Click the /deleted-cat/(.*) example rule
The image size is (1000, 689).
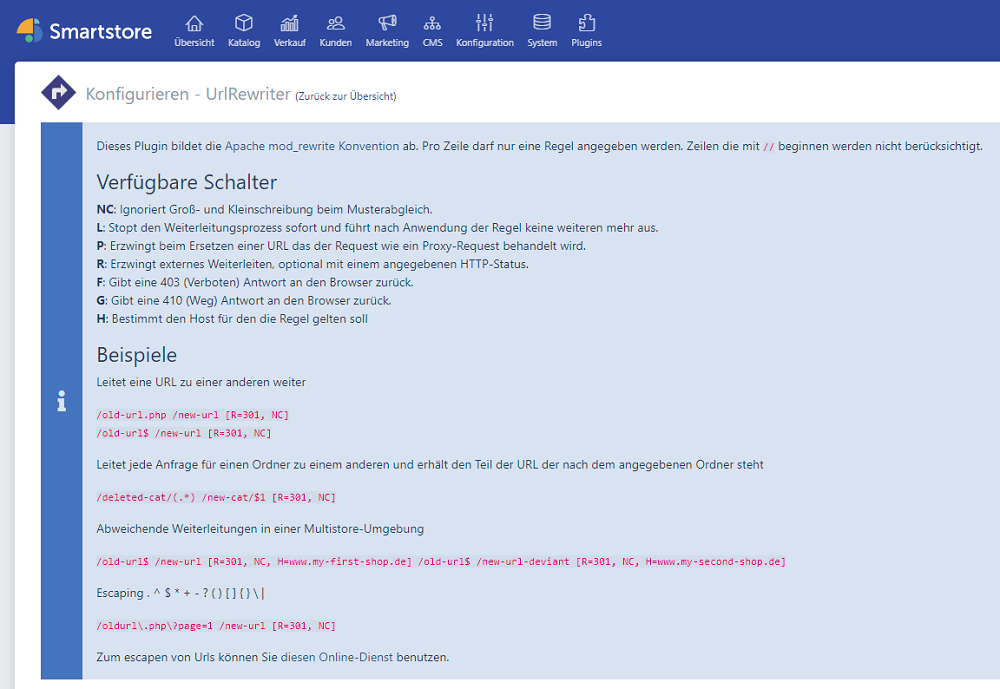click(216, 497)
